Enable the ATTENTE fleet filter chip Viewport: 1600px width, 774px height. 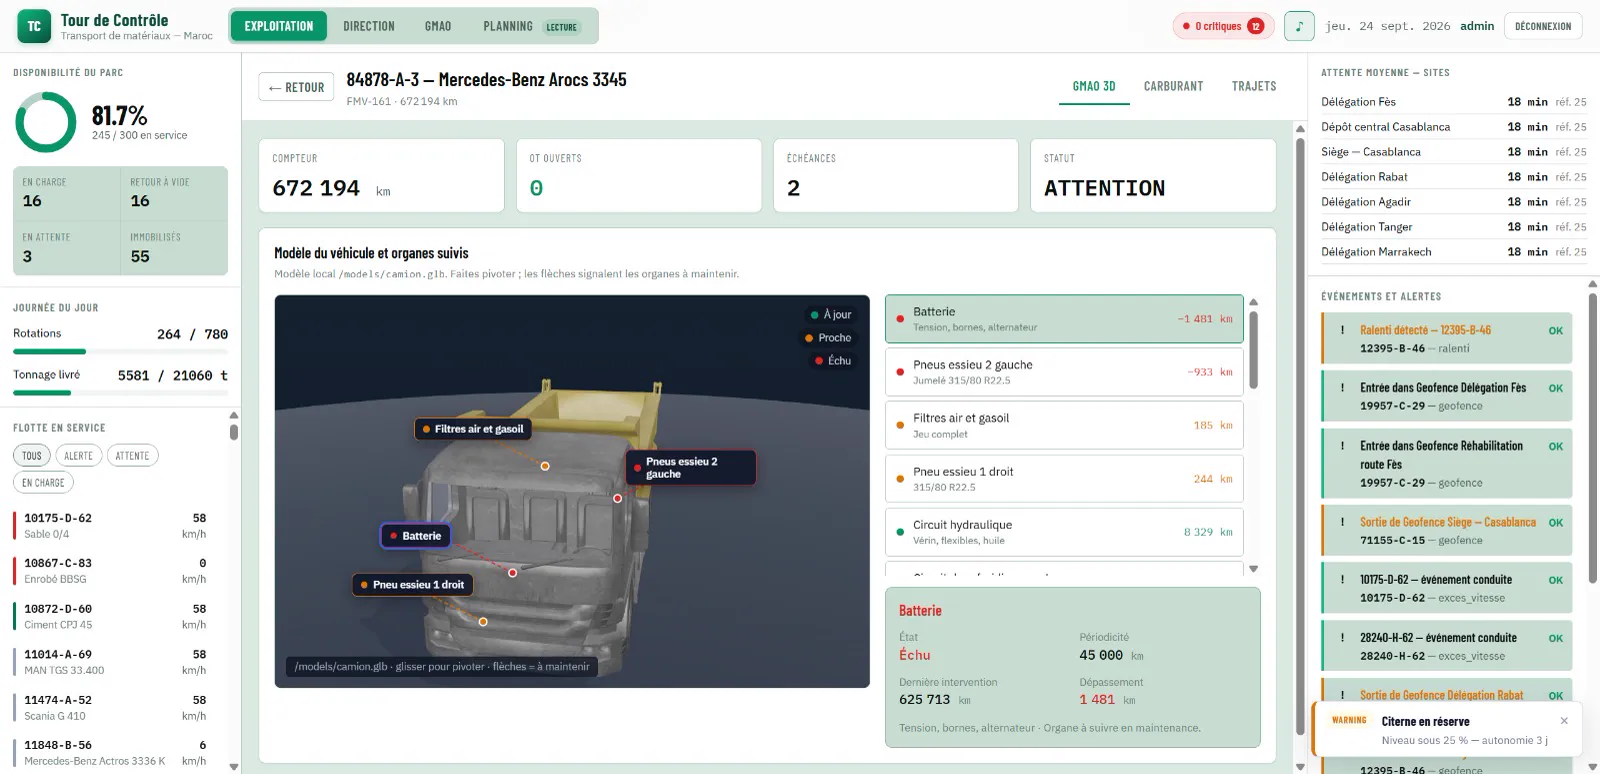[132, 456]
